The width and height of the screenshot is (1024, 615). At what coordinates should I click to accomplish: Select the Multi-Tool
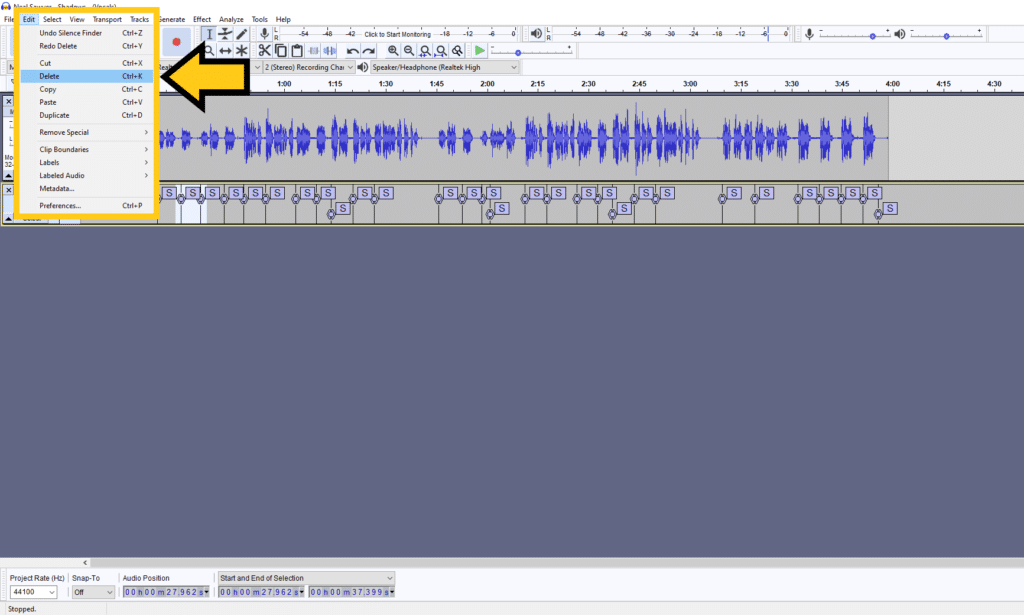point(241,50)
